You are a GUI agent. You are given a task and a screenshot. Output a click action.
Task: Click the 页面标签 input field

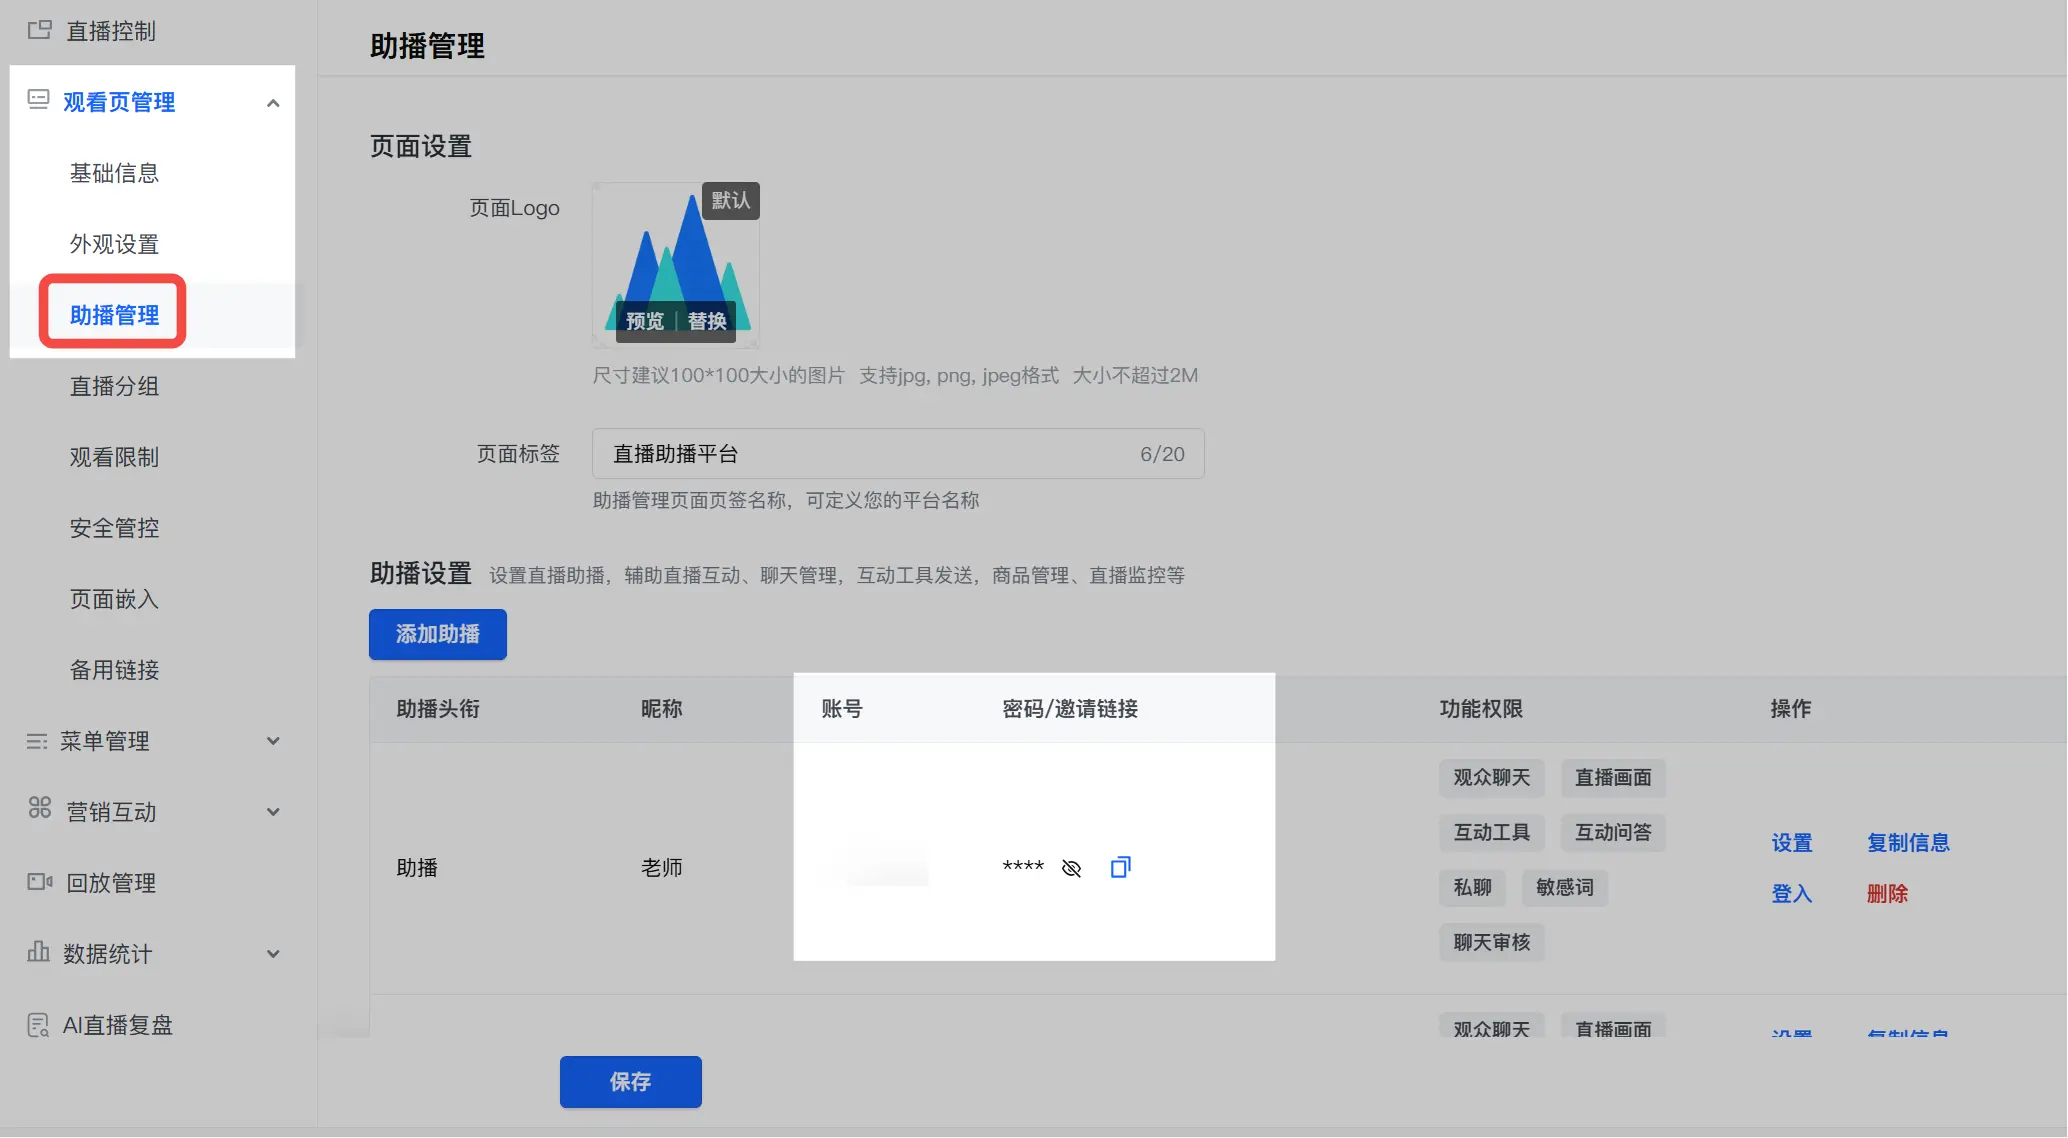coord(898,454)
